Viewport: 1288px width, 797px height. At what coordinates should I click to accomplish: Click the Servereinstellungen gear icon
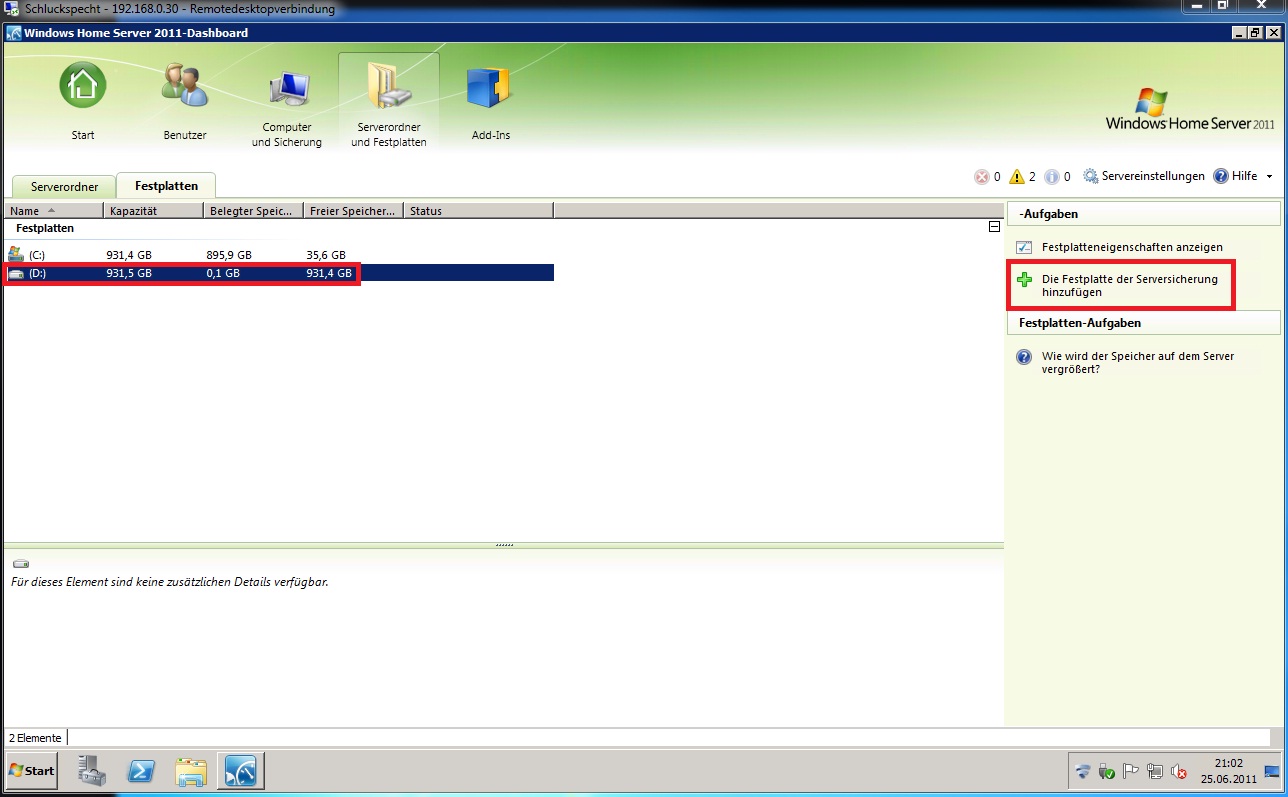click(x=1091, y=177)
